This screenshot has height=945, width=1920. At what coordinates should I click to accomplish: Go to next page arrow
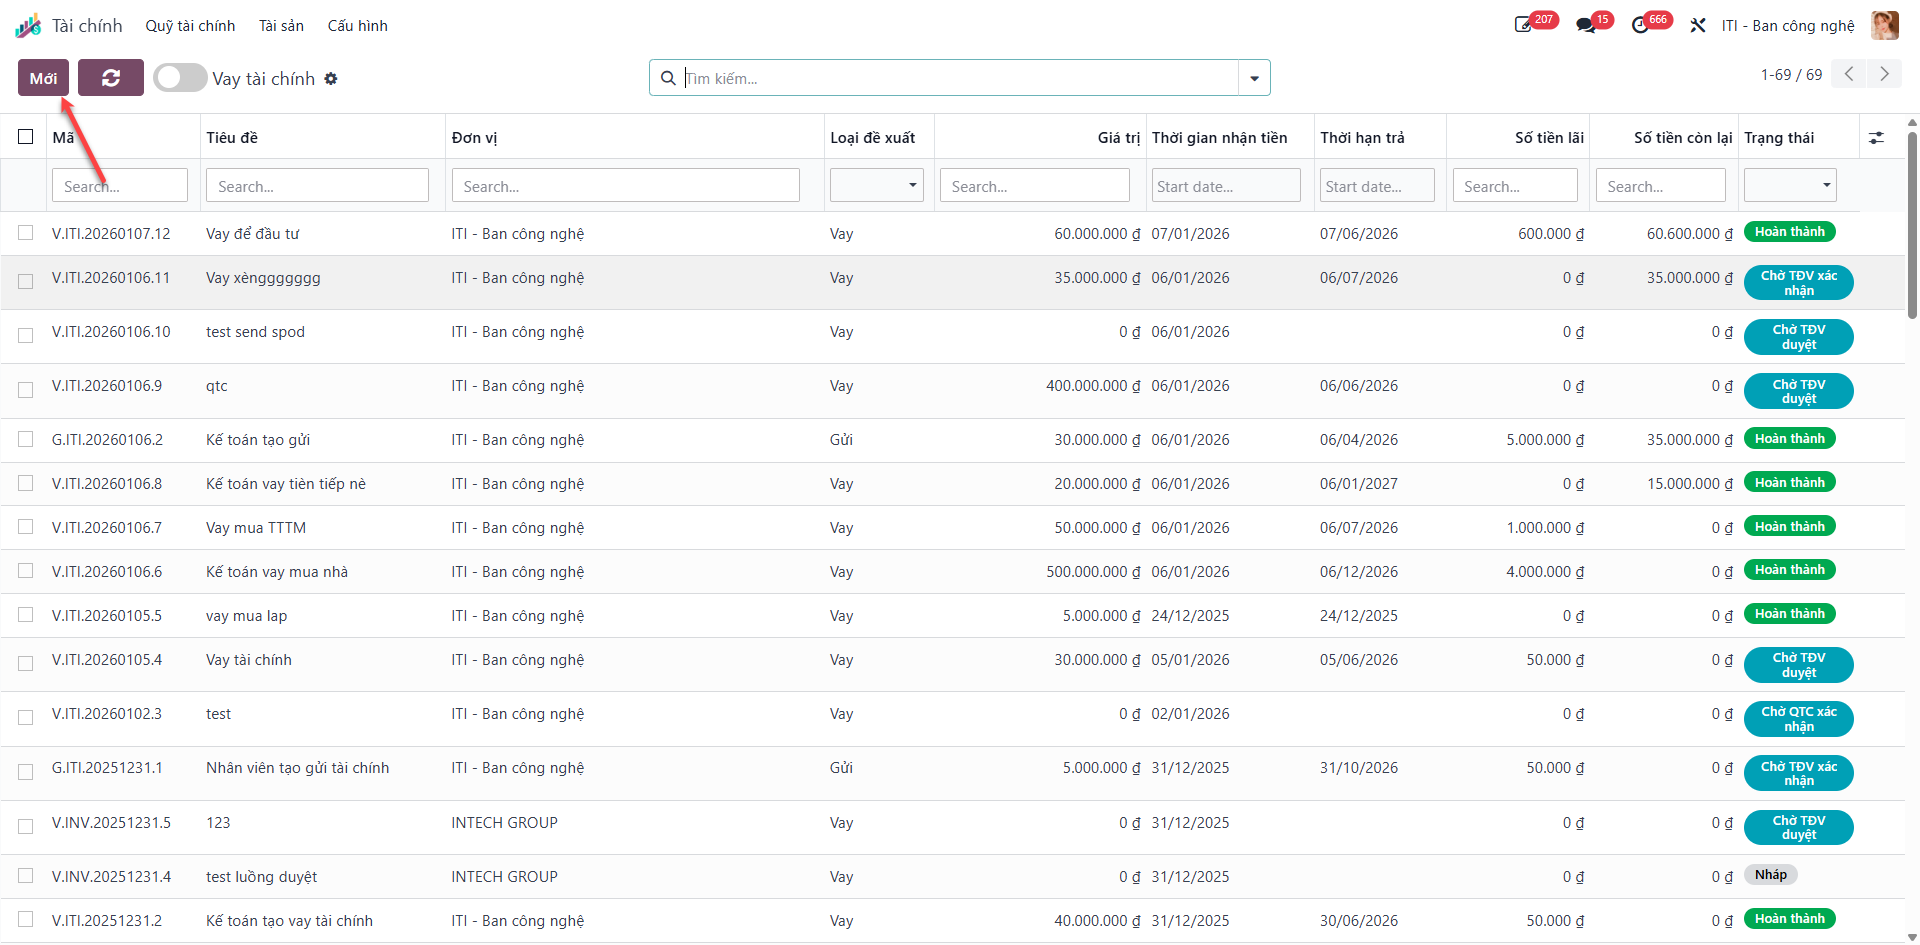point(1884,74)
